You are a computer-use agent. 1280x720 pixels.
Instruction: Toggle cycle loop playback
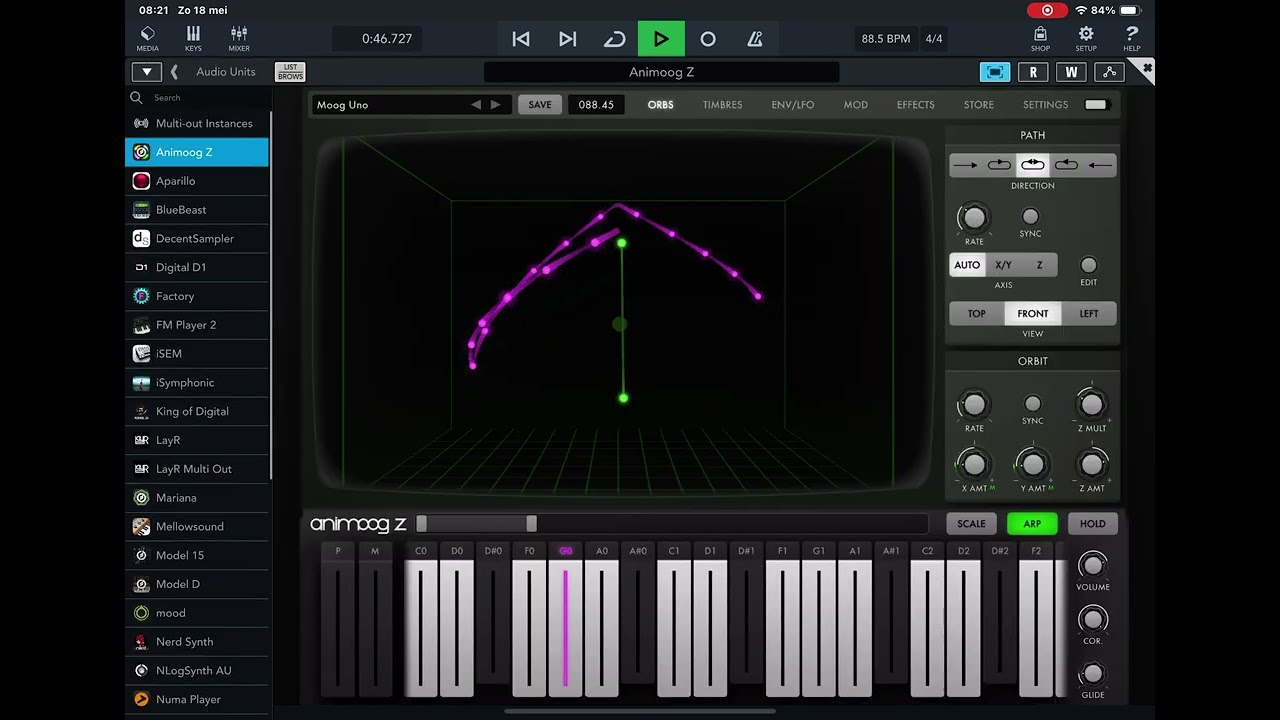(x=614, y=39)
